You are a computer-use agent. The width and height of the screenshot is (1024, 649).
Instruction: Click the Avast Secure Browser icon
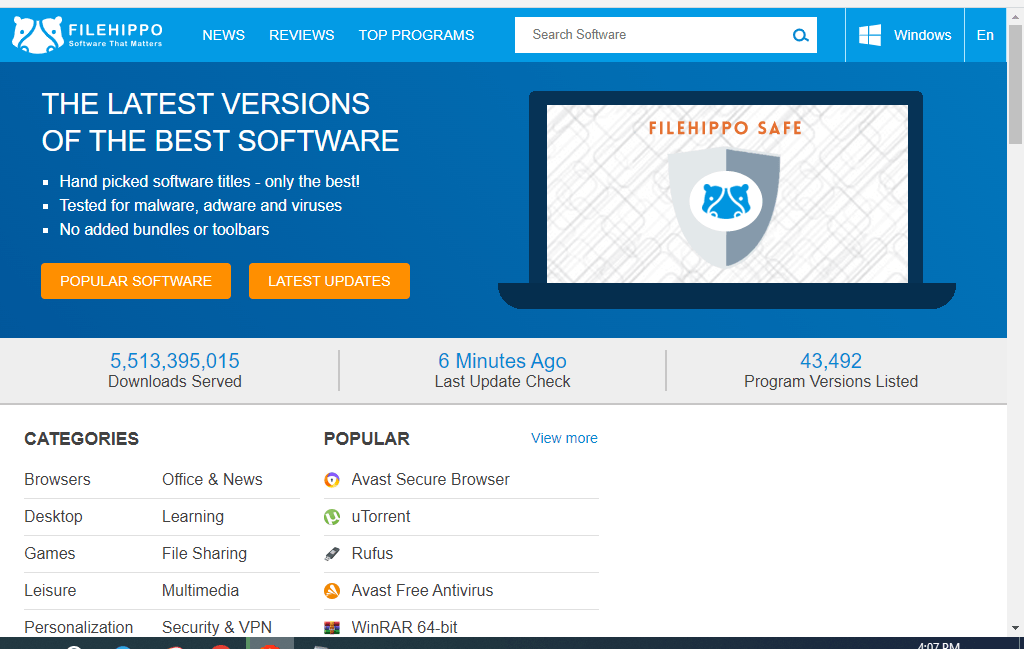(332, 480)
